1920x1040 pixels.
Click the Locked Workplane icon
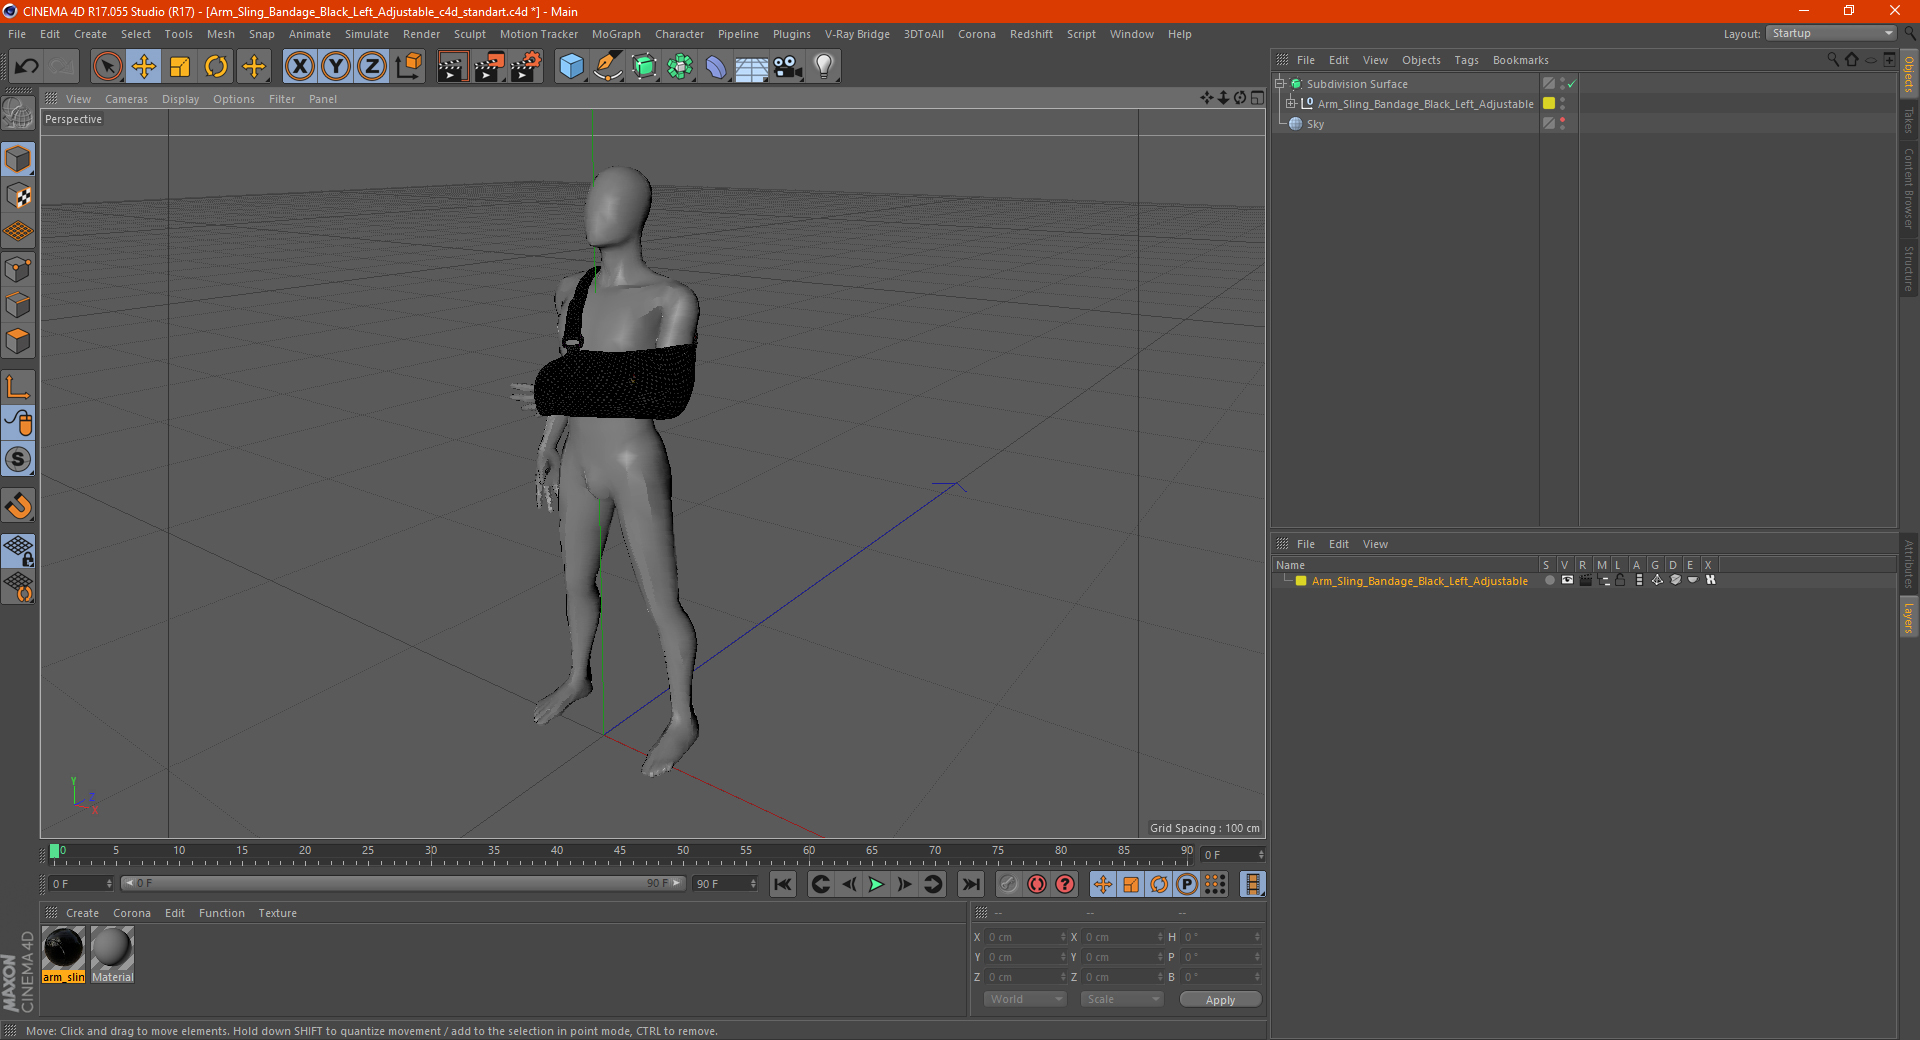[18, 550]
